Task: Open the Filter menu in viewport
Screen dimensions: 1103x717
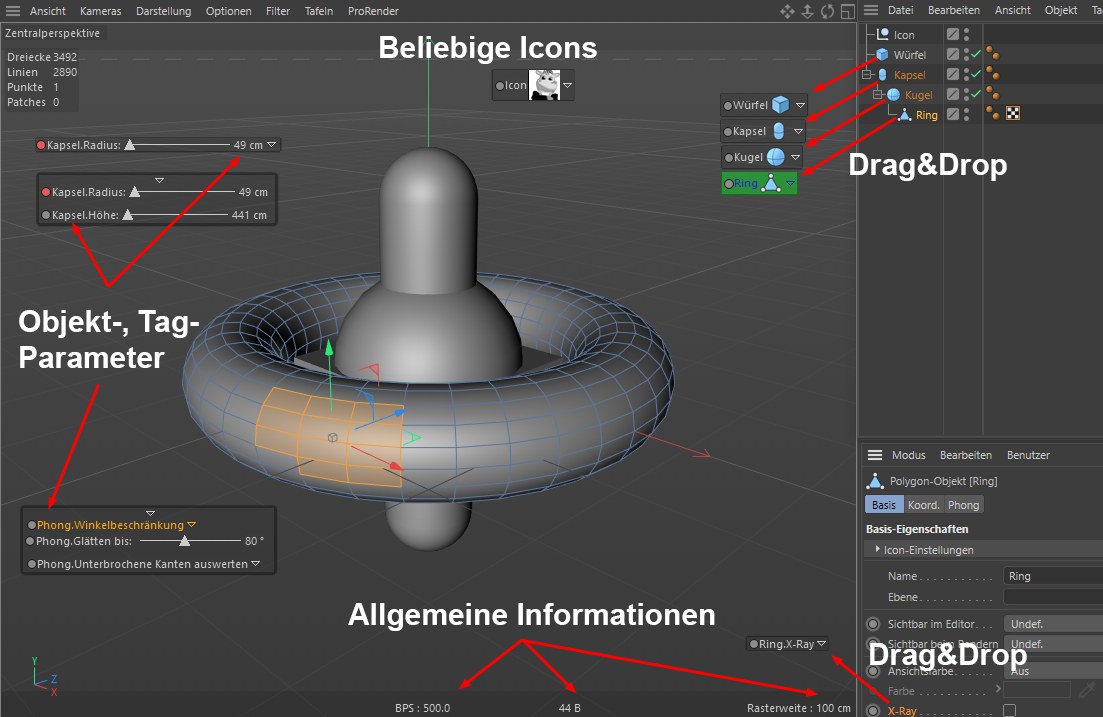Action: pyautogui.click(x=278, y=11)
